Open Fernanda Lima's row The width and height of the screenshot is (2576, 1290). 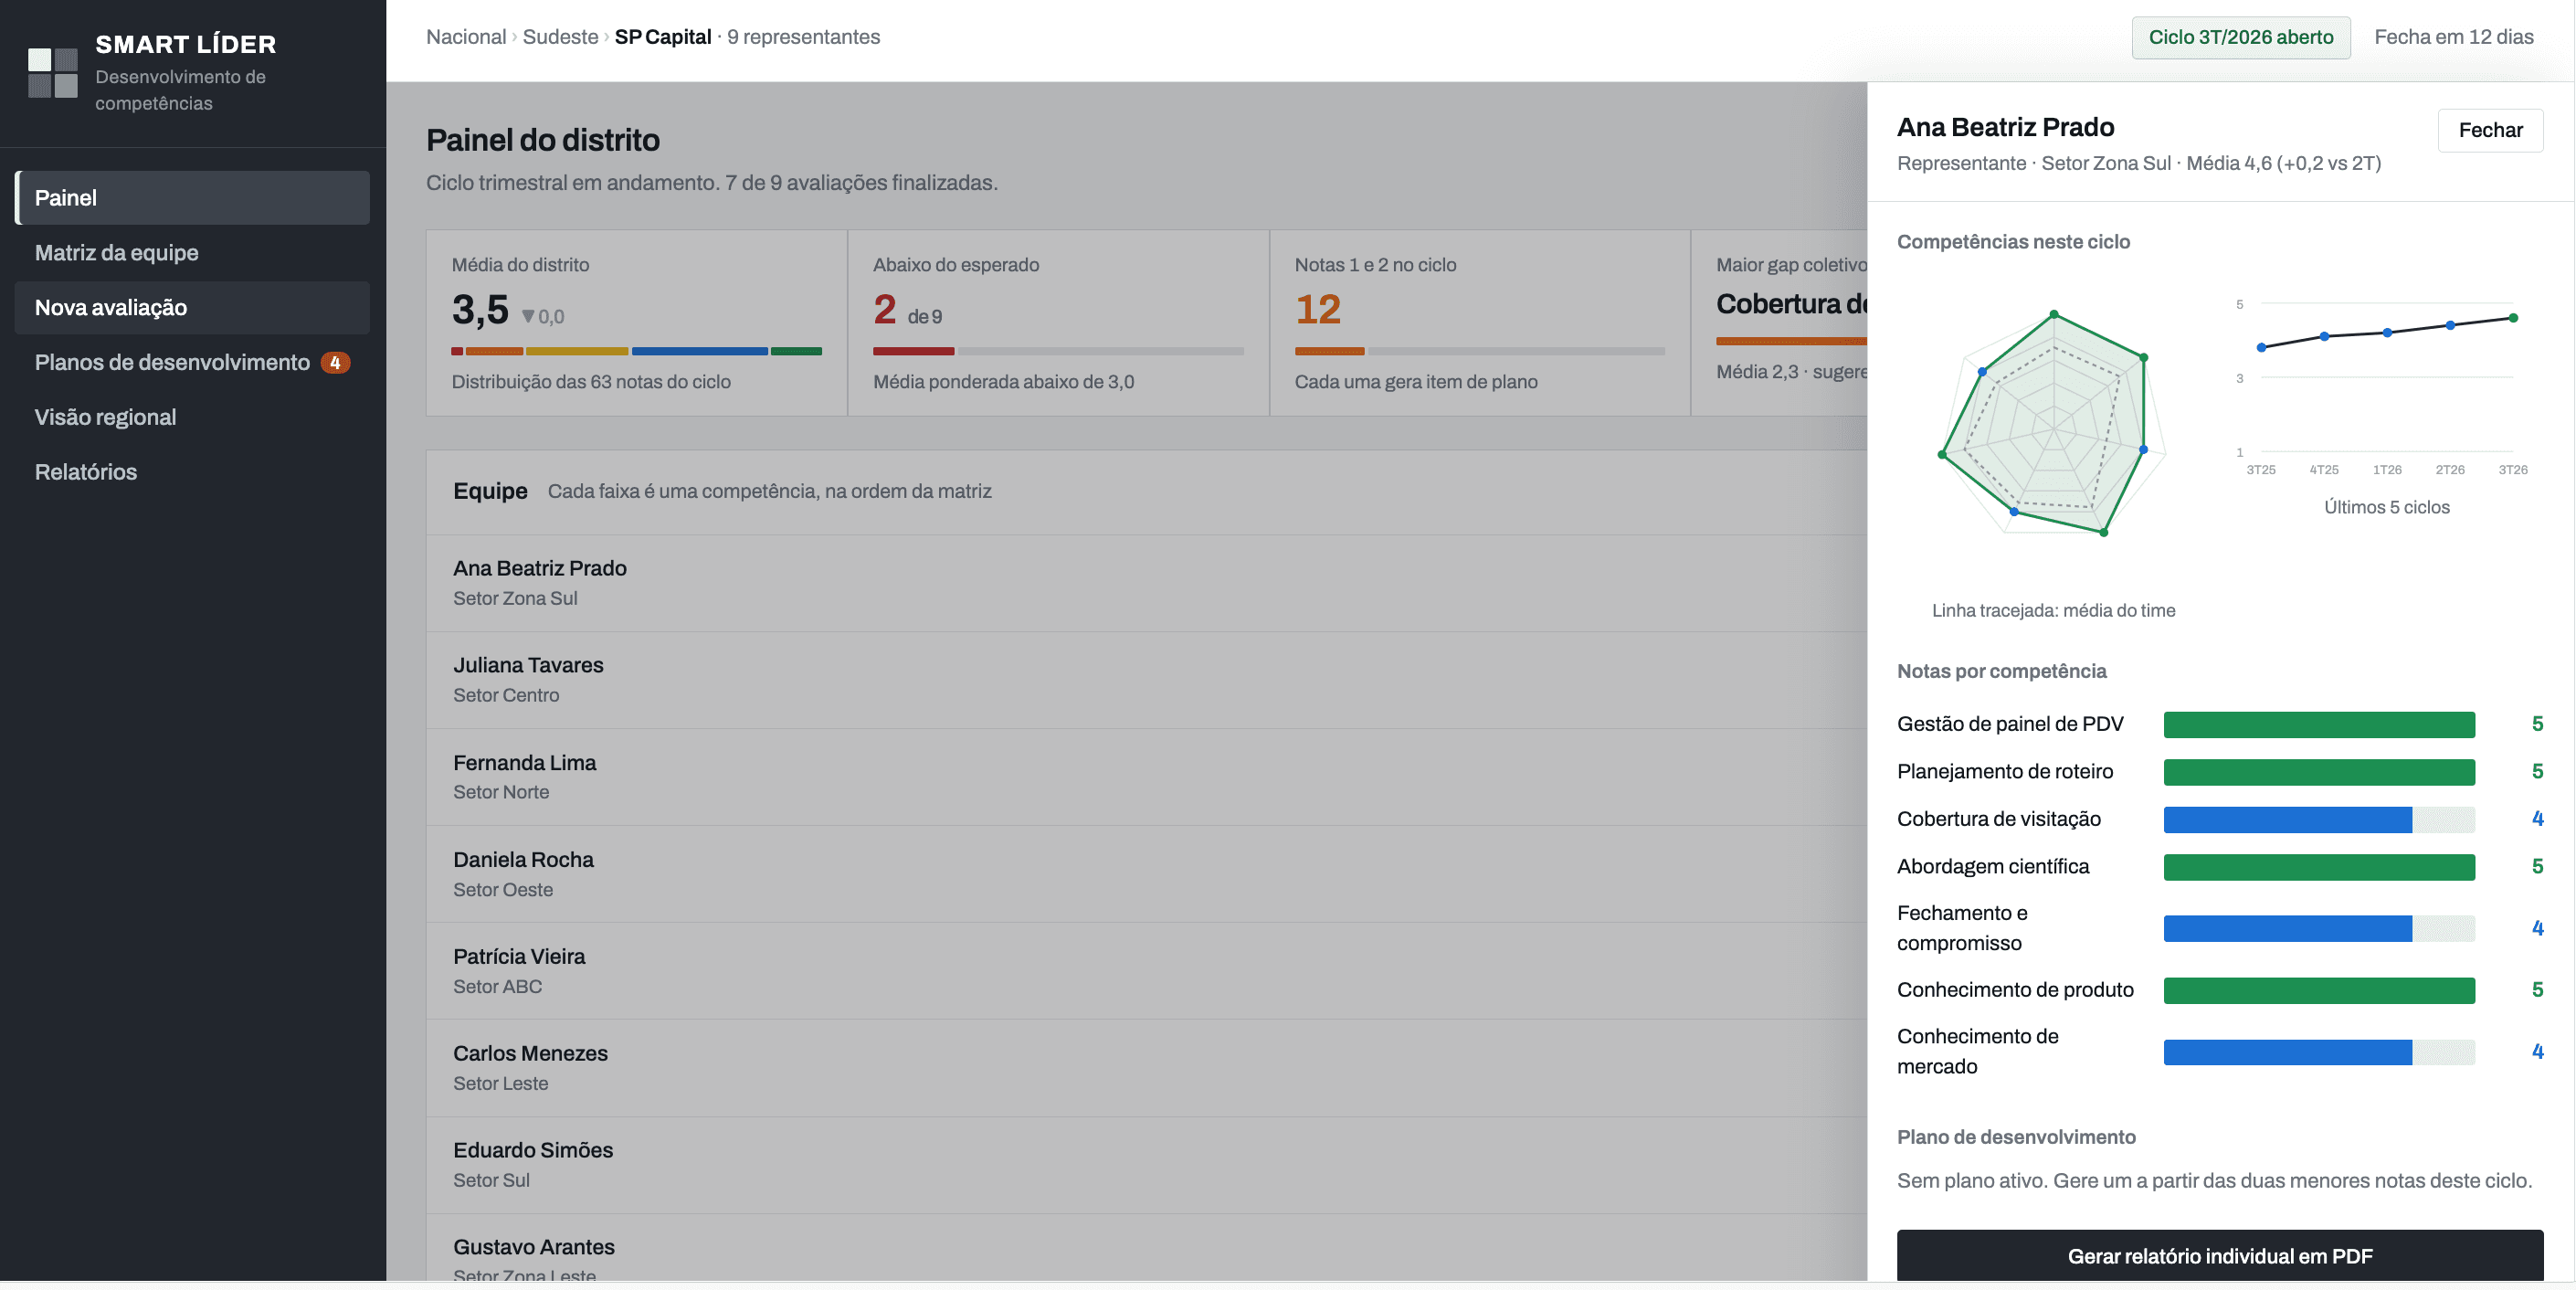(1146, 777)
